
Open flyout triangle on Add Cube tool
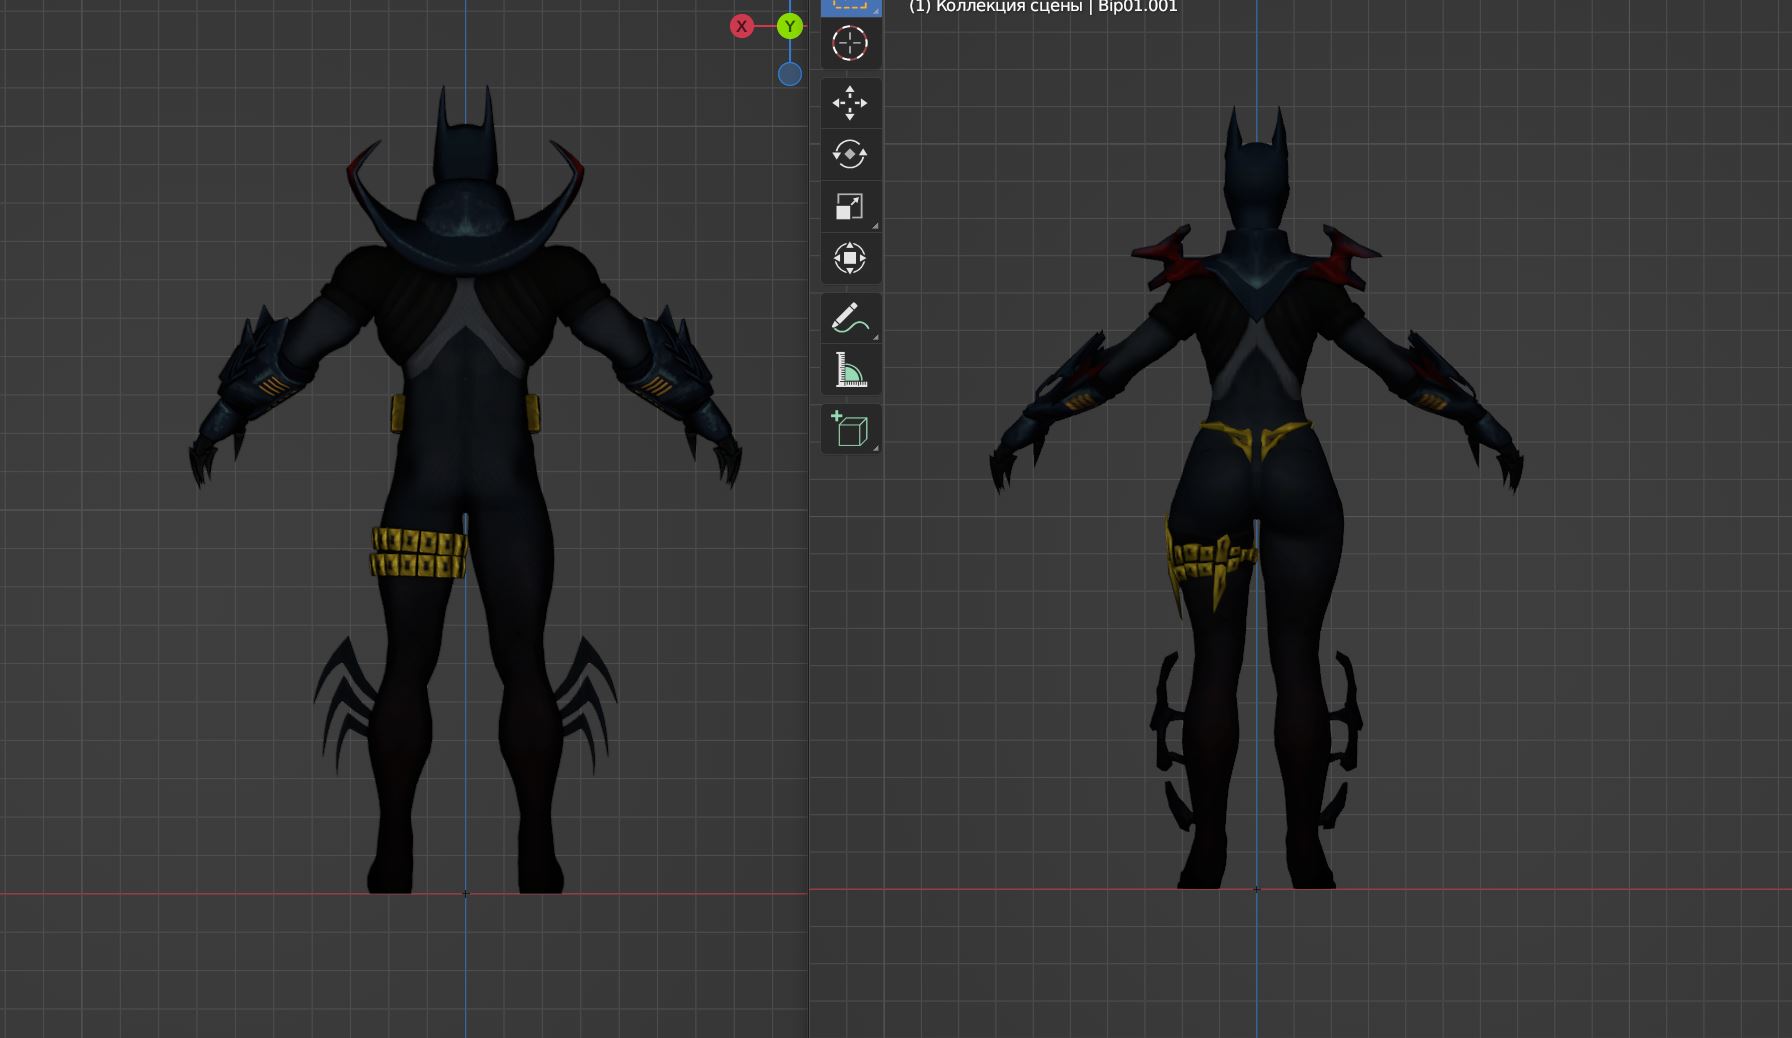point(876,448)
